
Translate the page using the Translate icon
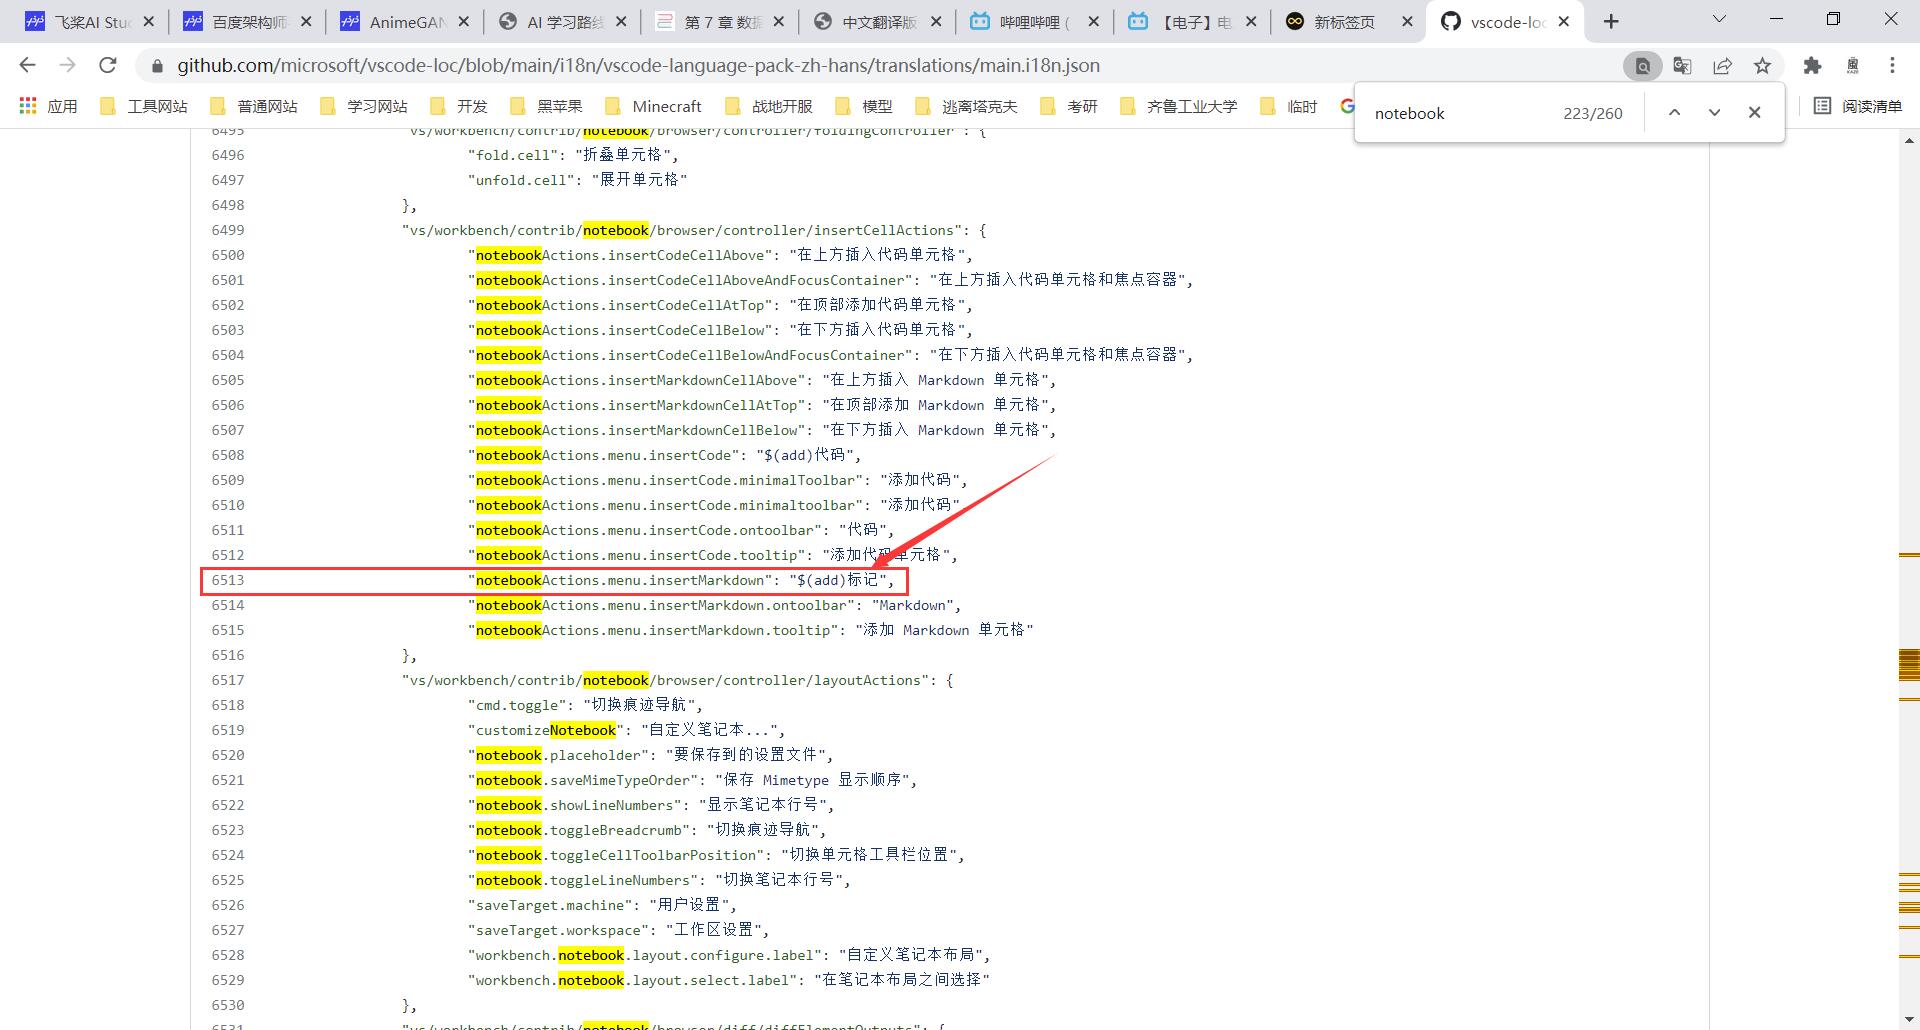pyautogui.click(x=1682, y=65)
